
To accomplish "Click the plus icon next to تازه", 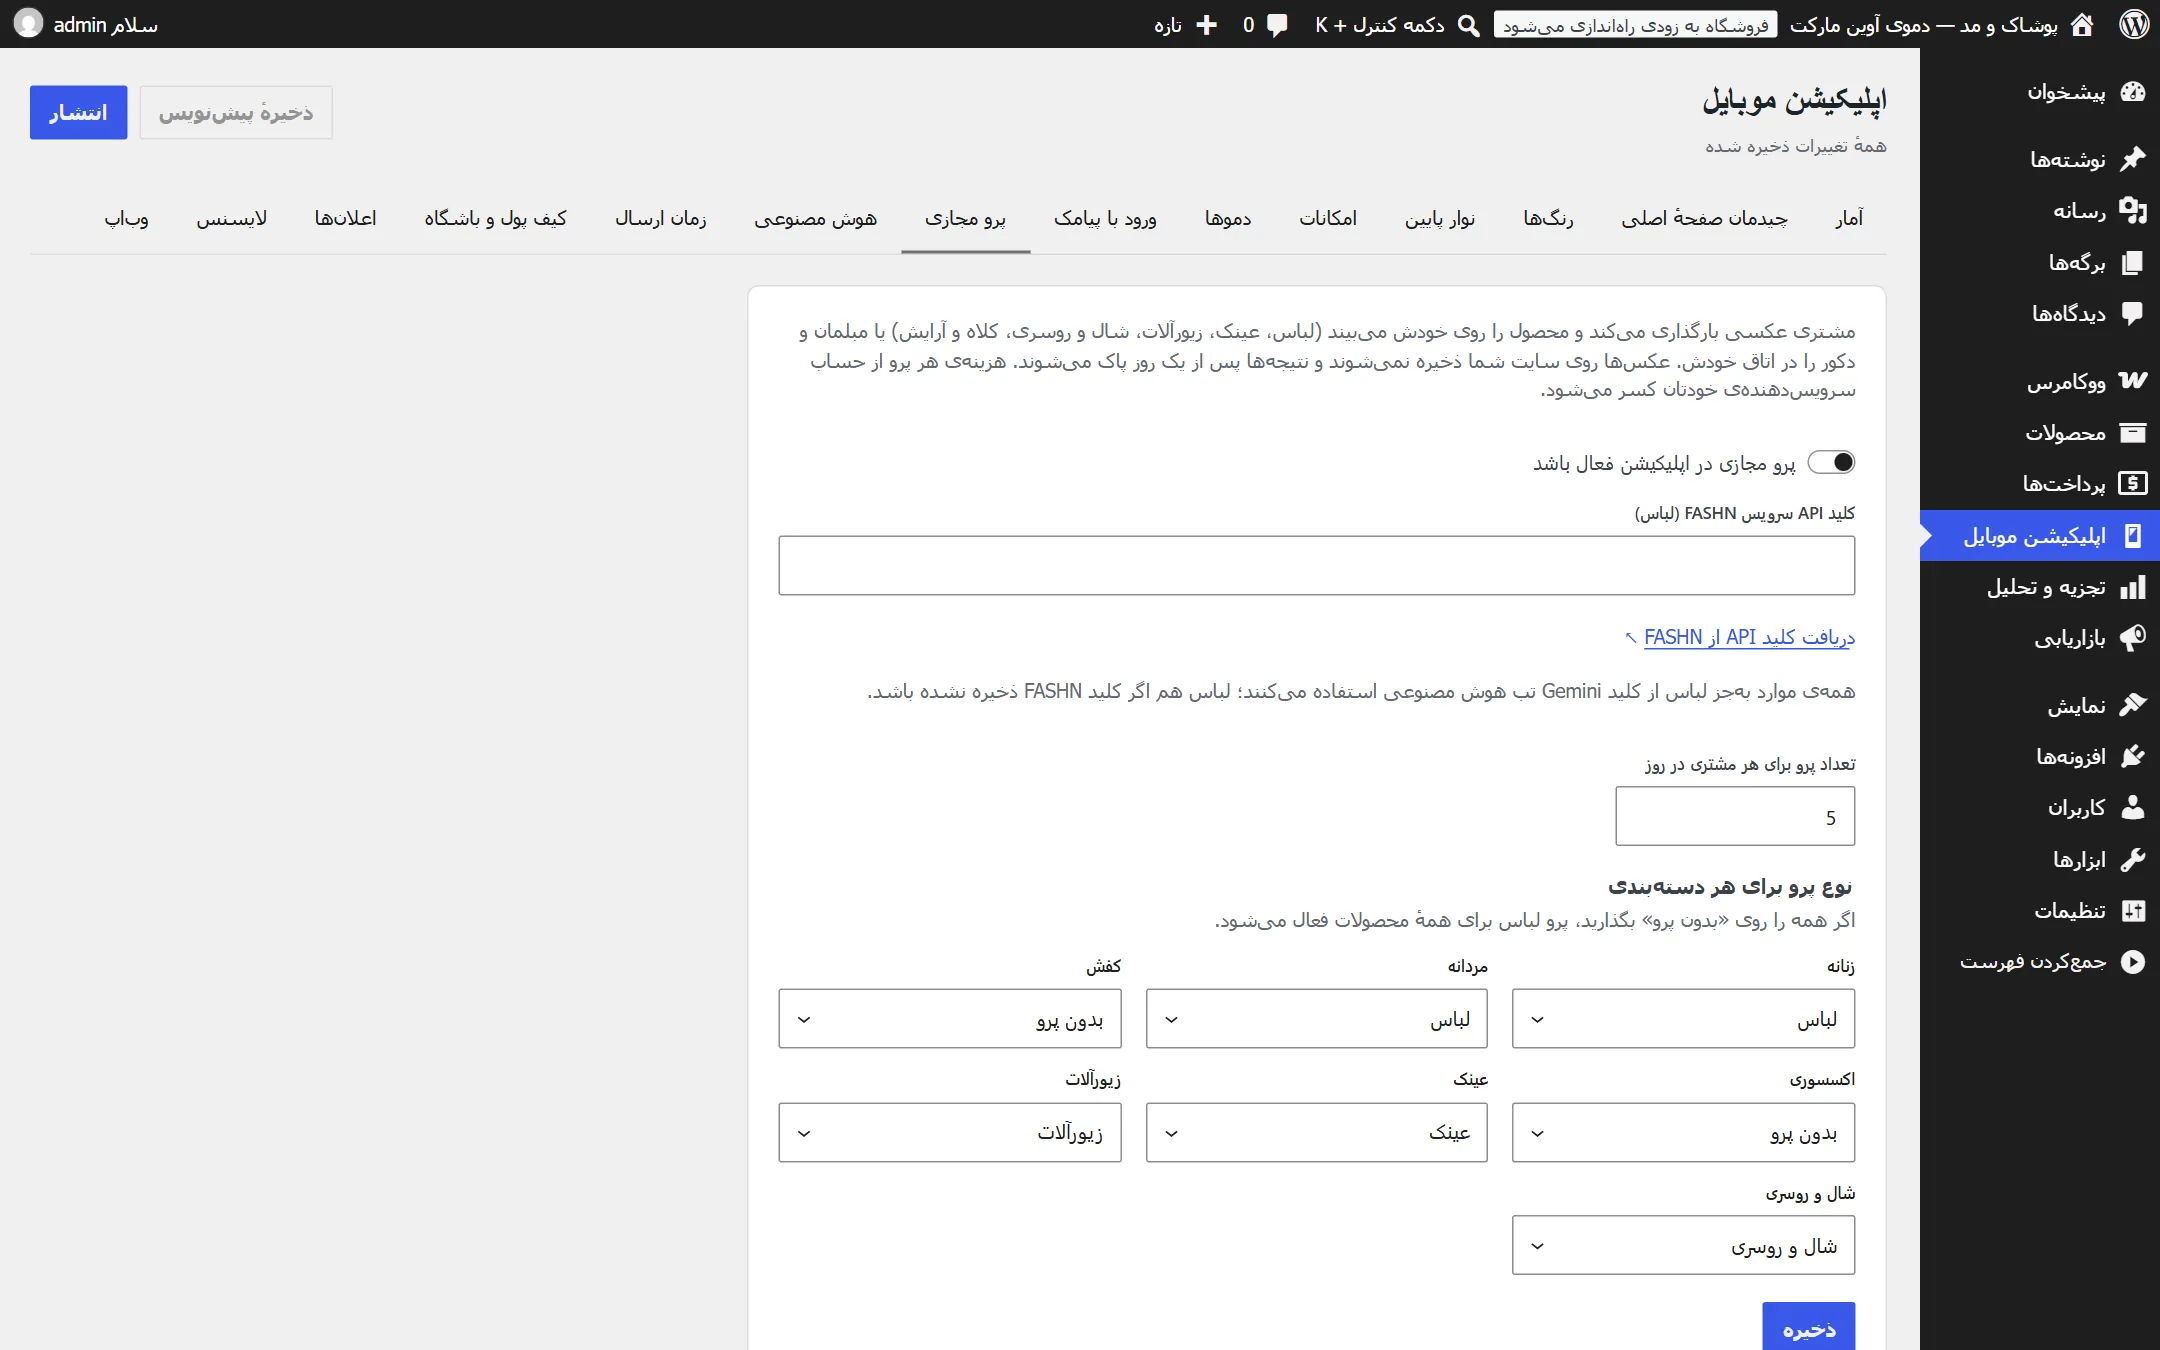I will 1207,25.
